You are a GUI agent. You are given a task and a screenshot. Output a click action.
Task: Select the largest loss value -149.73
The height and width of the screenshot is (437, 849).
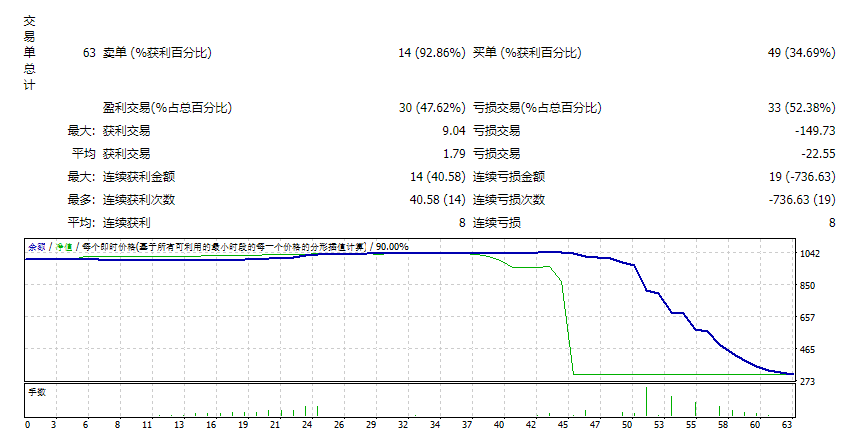click(x=815, y=131)
